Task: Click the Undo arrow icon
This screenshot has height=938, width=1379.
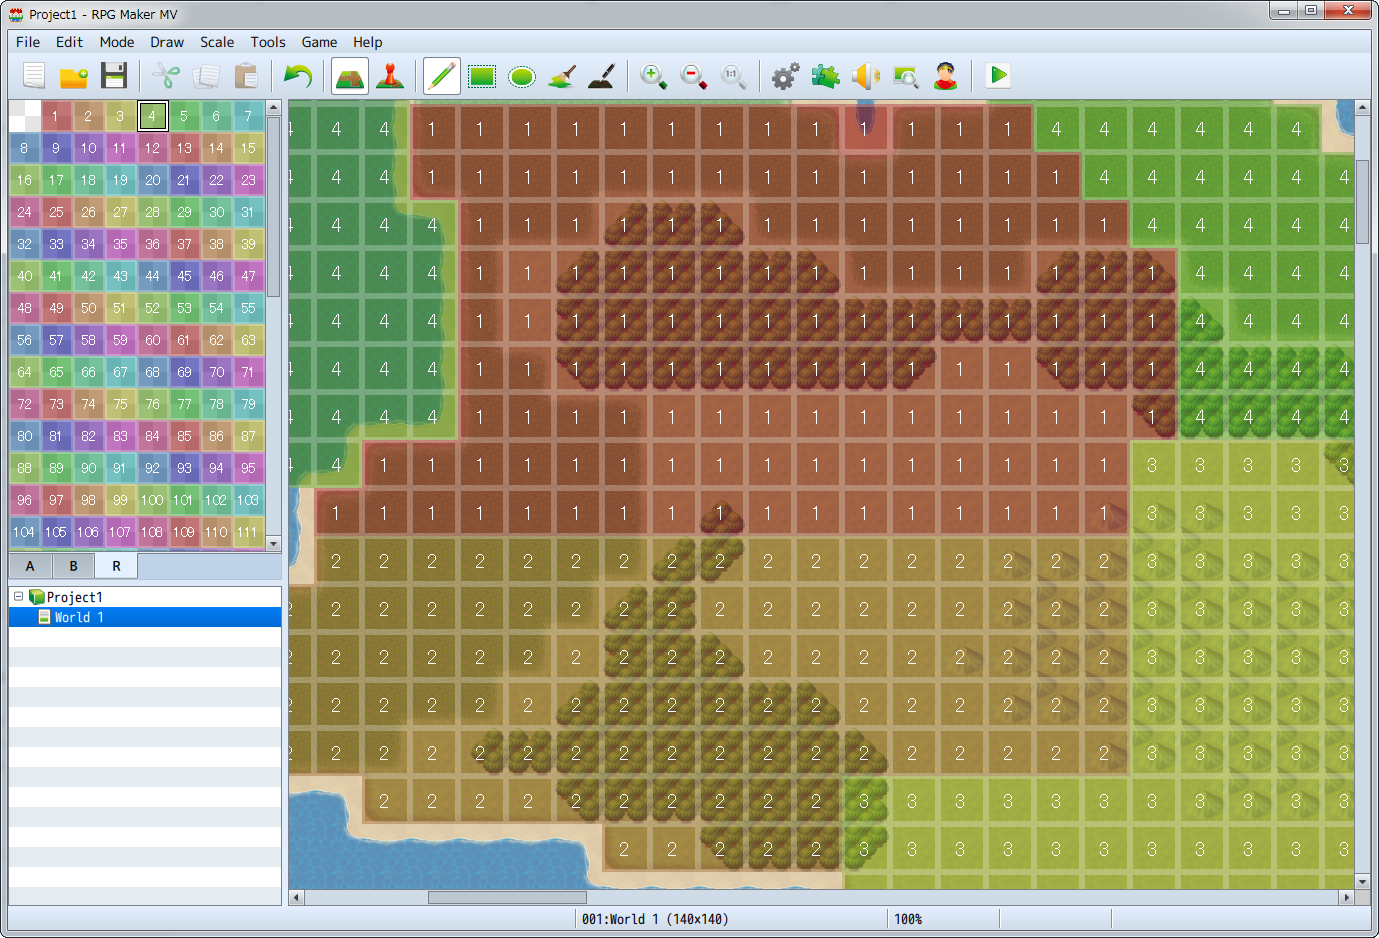Action: pos(298,76)
